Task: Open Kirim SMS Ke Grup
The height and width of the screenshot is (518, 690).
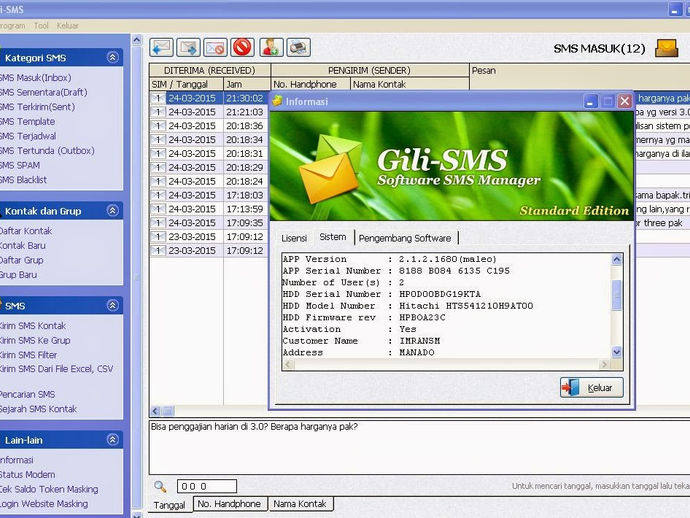Action: (x=35, y=340)
